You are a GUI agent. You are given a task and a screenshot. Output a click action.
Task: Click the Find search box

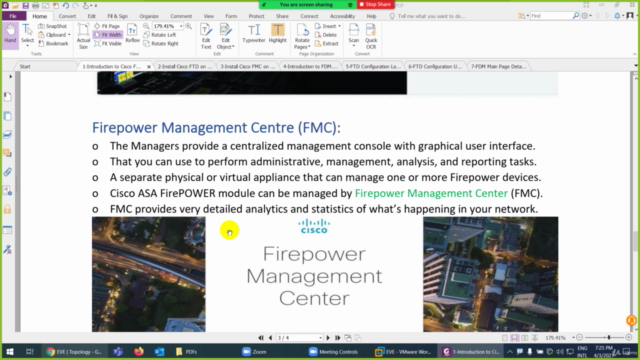(x=550, y=16)
